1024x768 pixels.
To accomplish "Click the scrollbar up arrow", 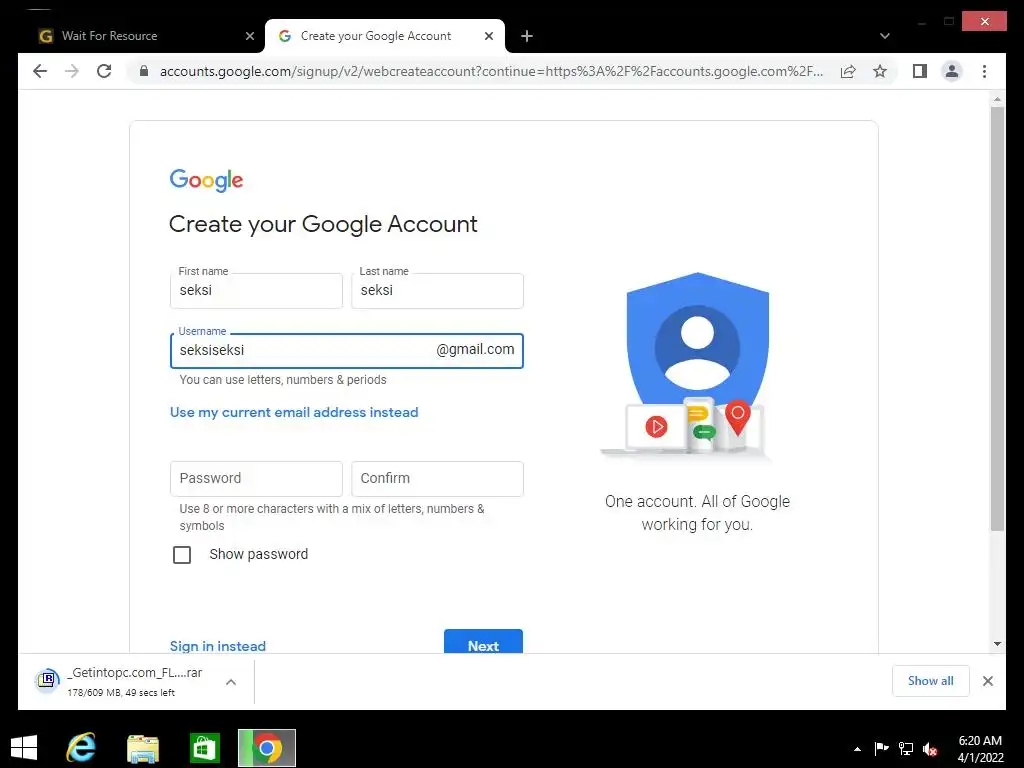I will click(x=997, y=100).
